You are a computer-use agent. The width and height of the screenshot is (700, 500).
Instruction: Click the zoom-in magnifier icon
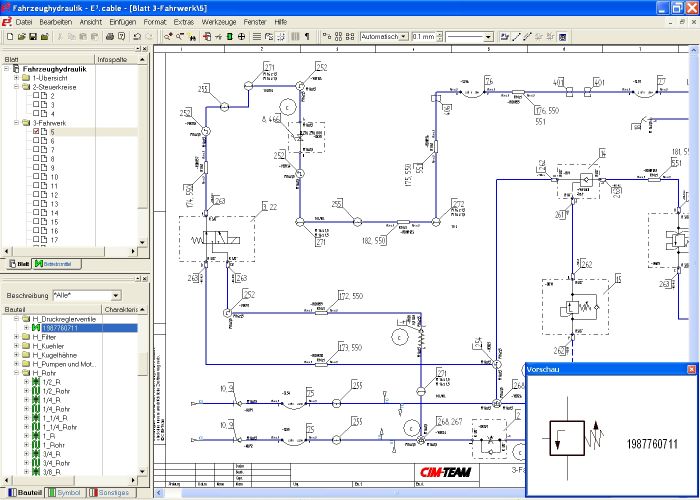(167, 37)
